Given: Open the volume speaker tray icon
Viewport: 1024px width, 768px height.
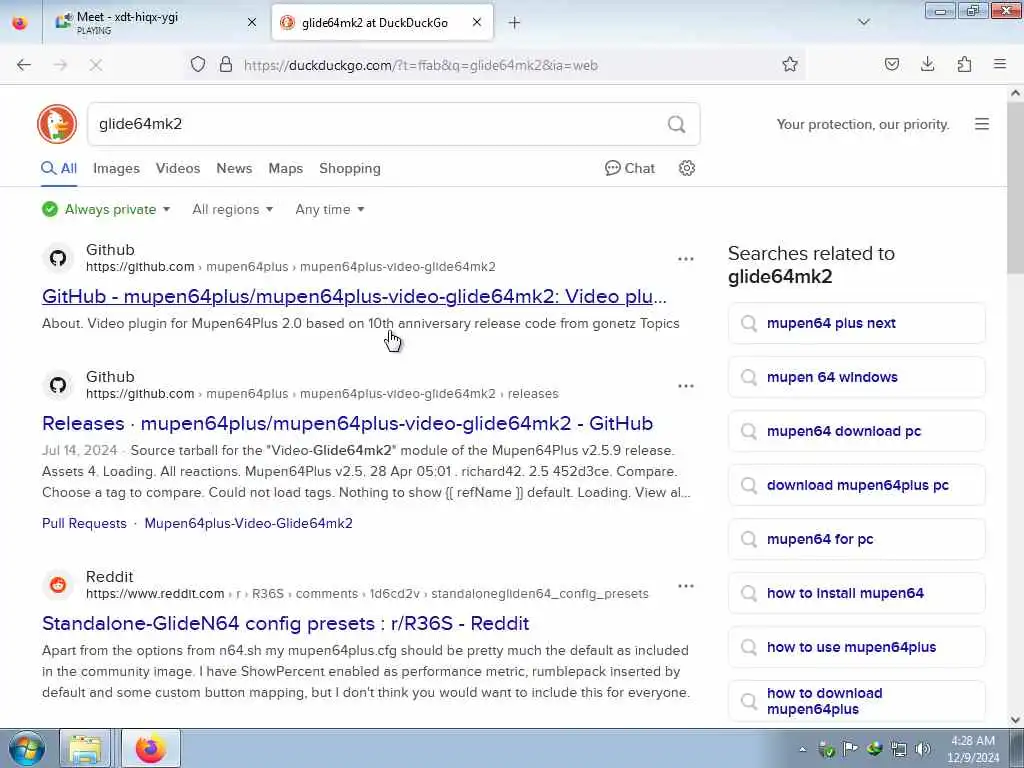Looking at the screenshot, I should coord(922,749).
